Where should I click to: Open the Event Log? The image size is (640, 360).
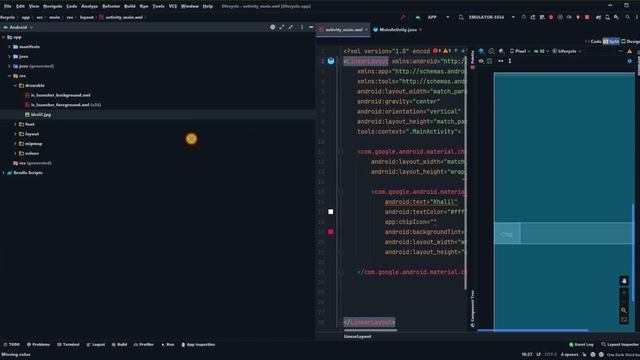[581, 344]
